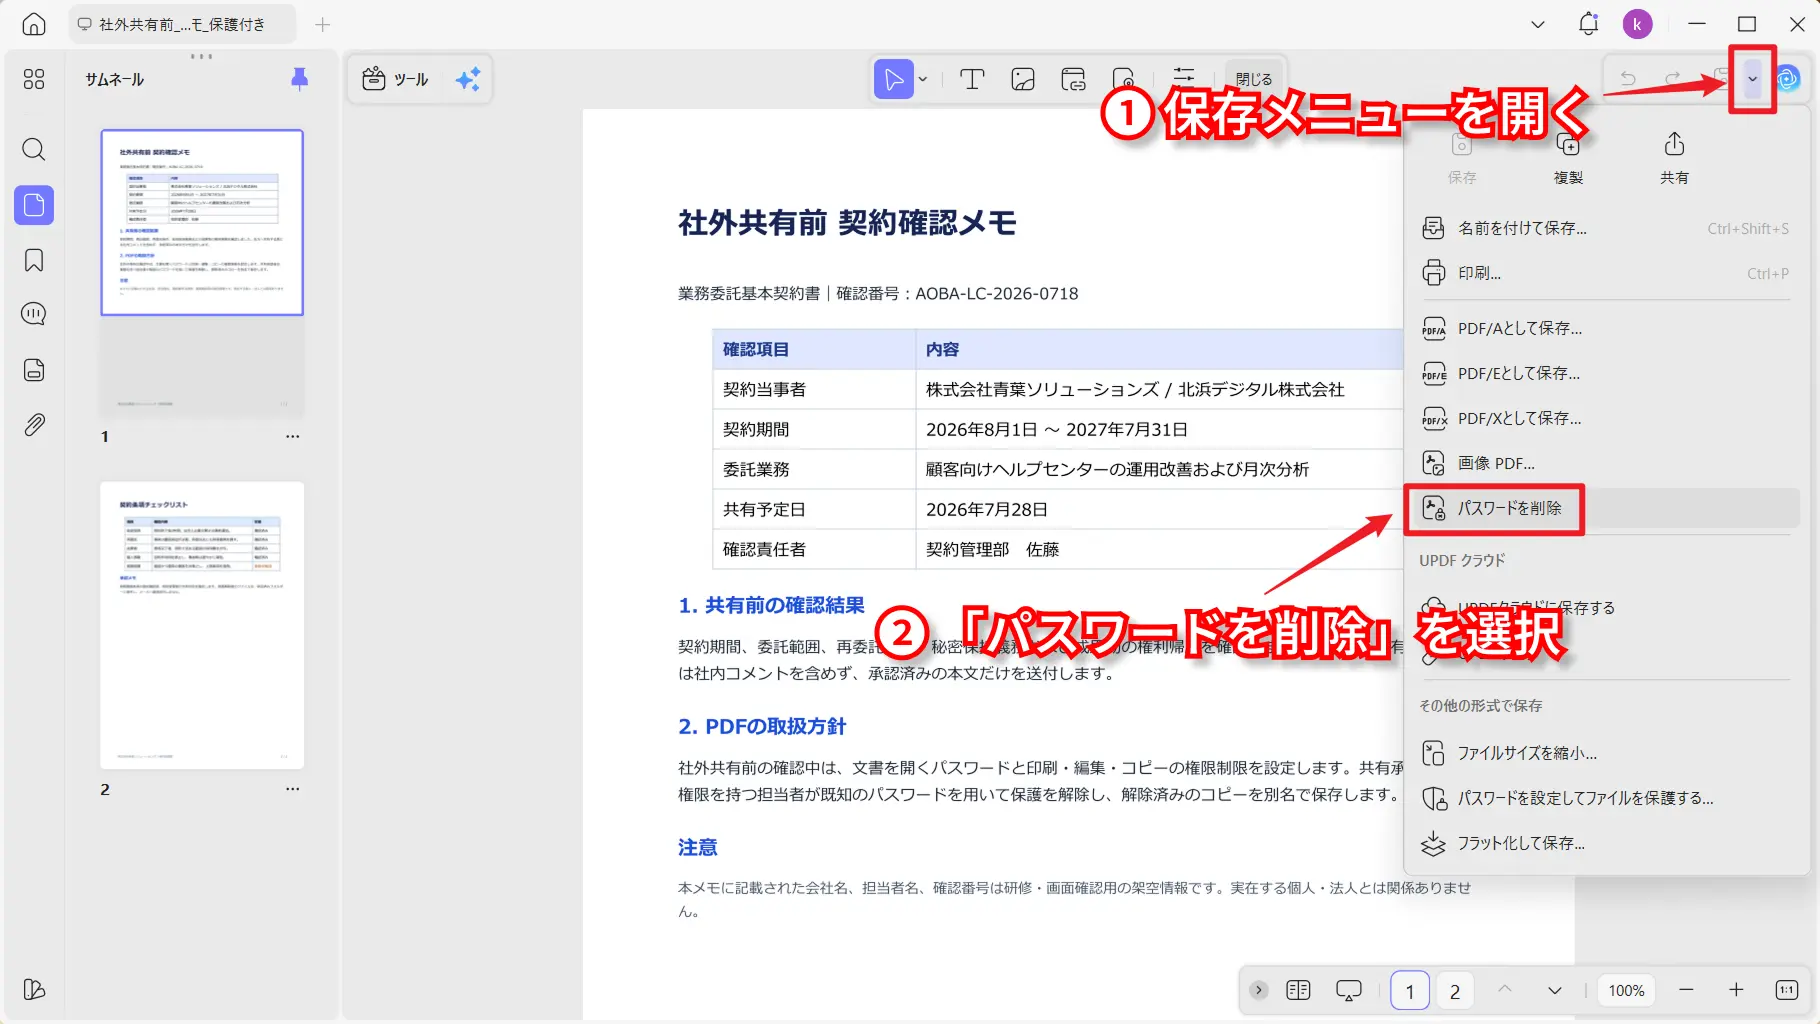1820x1024 pixels.
Task: Click the 閉じる button in toolbar
Action: click(x=1253, y=79)
